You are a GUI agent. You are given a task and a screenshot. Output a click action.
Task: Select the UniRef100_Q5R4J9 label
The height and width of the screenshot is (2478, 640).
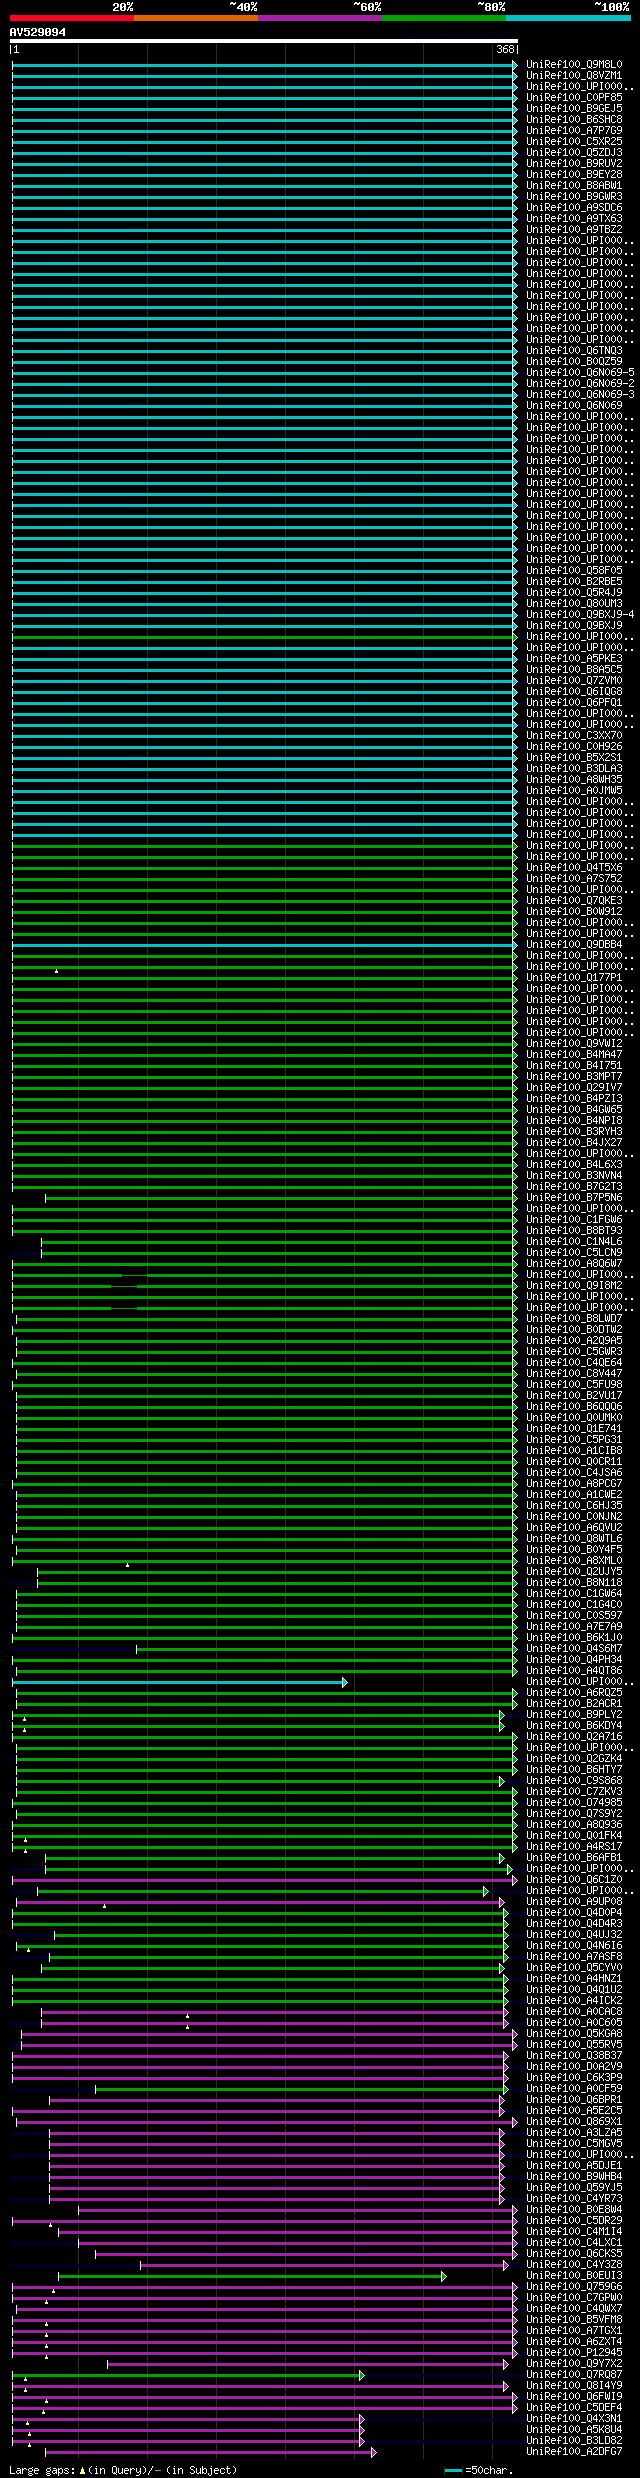click(574, 593)
